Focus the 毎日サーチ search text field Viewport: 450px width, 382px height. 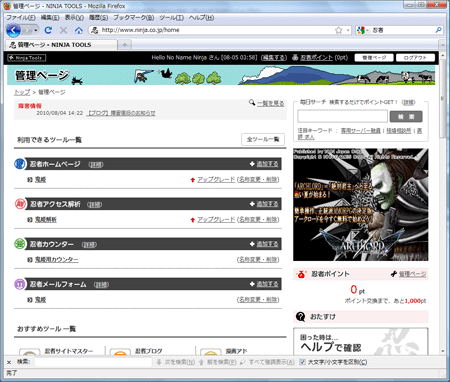click(x=342, y=116)
